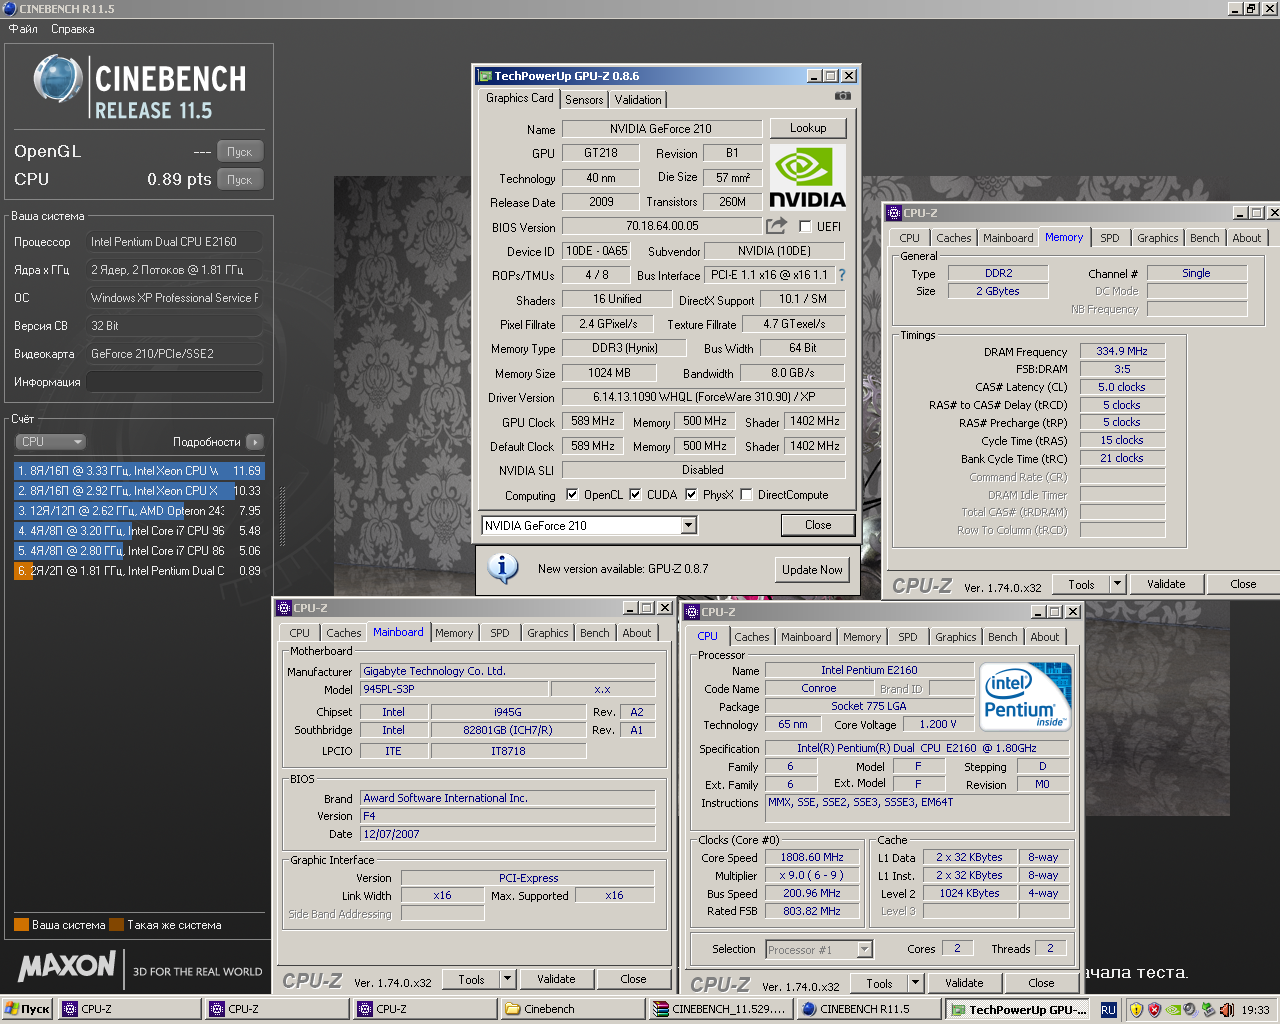Image resolution: width=1280 pixels, height=1024 pixels.
Task: Click the Информация input field
Action: point(174,382)
